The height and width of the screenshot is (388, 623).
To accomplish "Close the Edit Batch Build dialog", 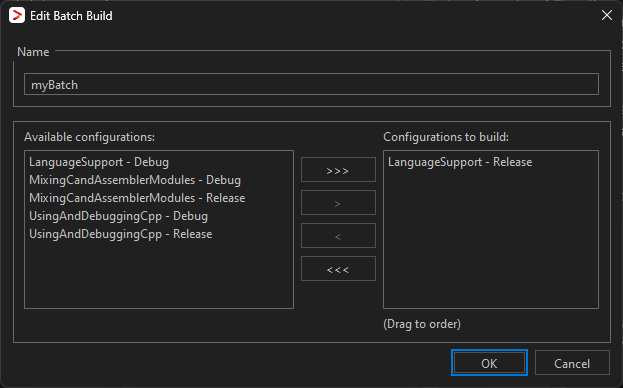I will pyautogui.click(x=607, y=15).
